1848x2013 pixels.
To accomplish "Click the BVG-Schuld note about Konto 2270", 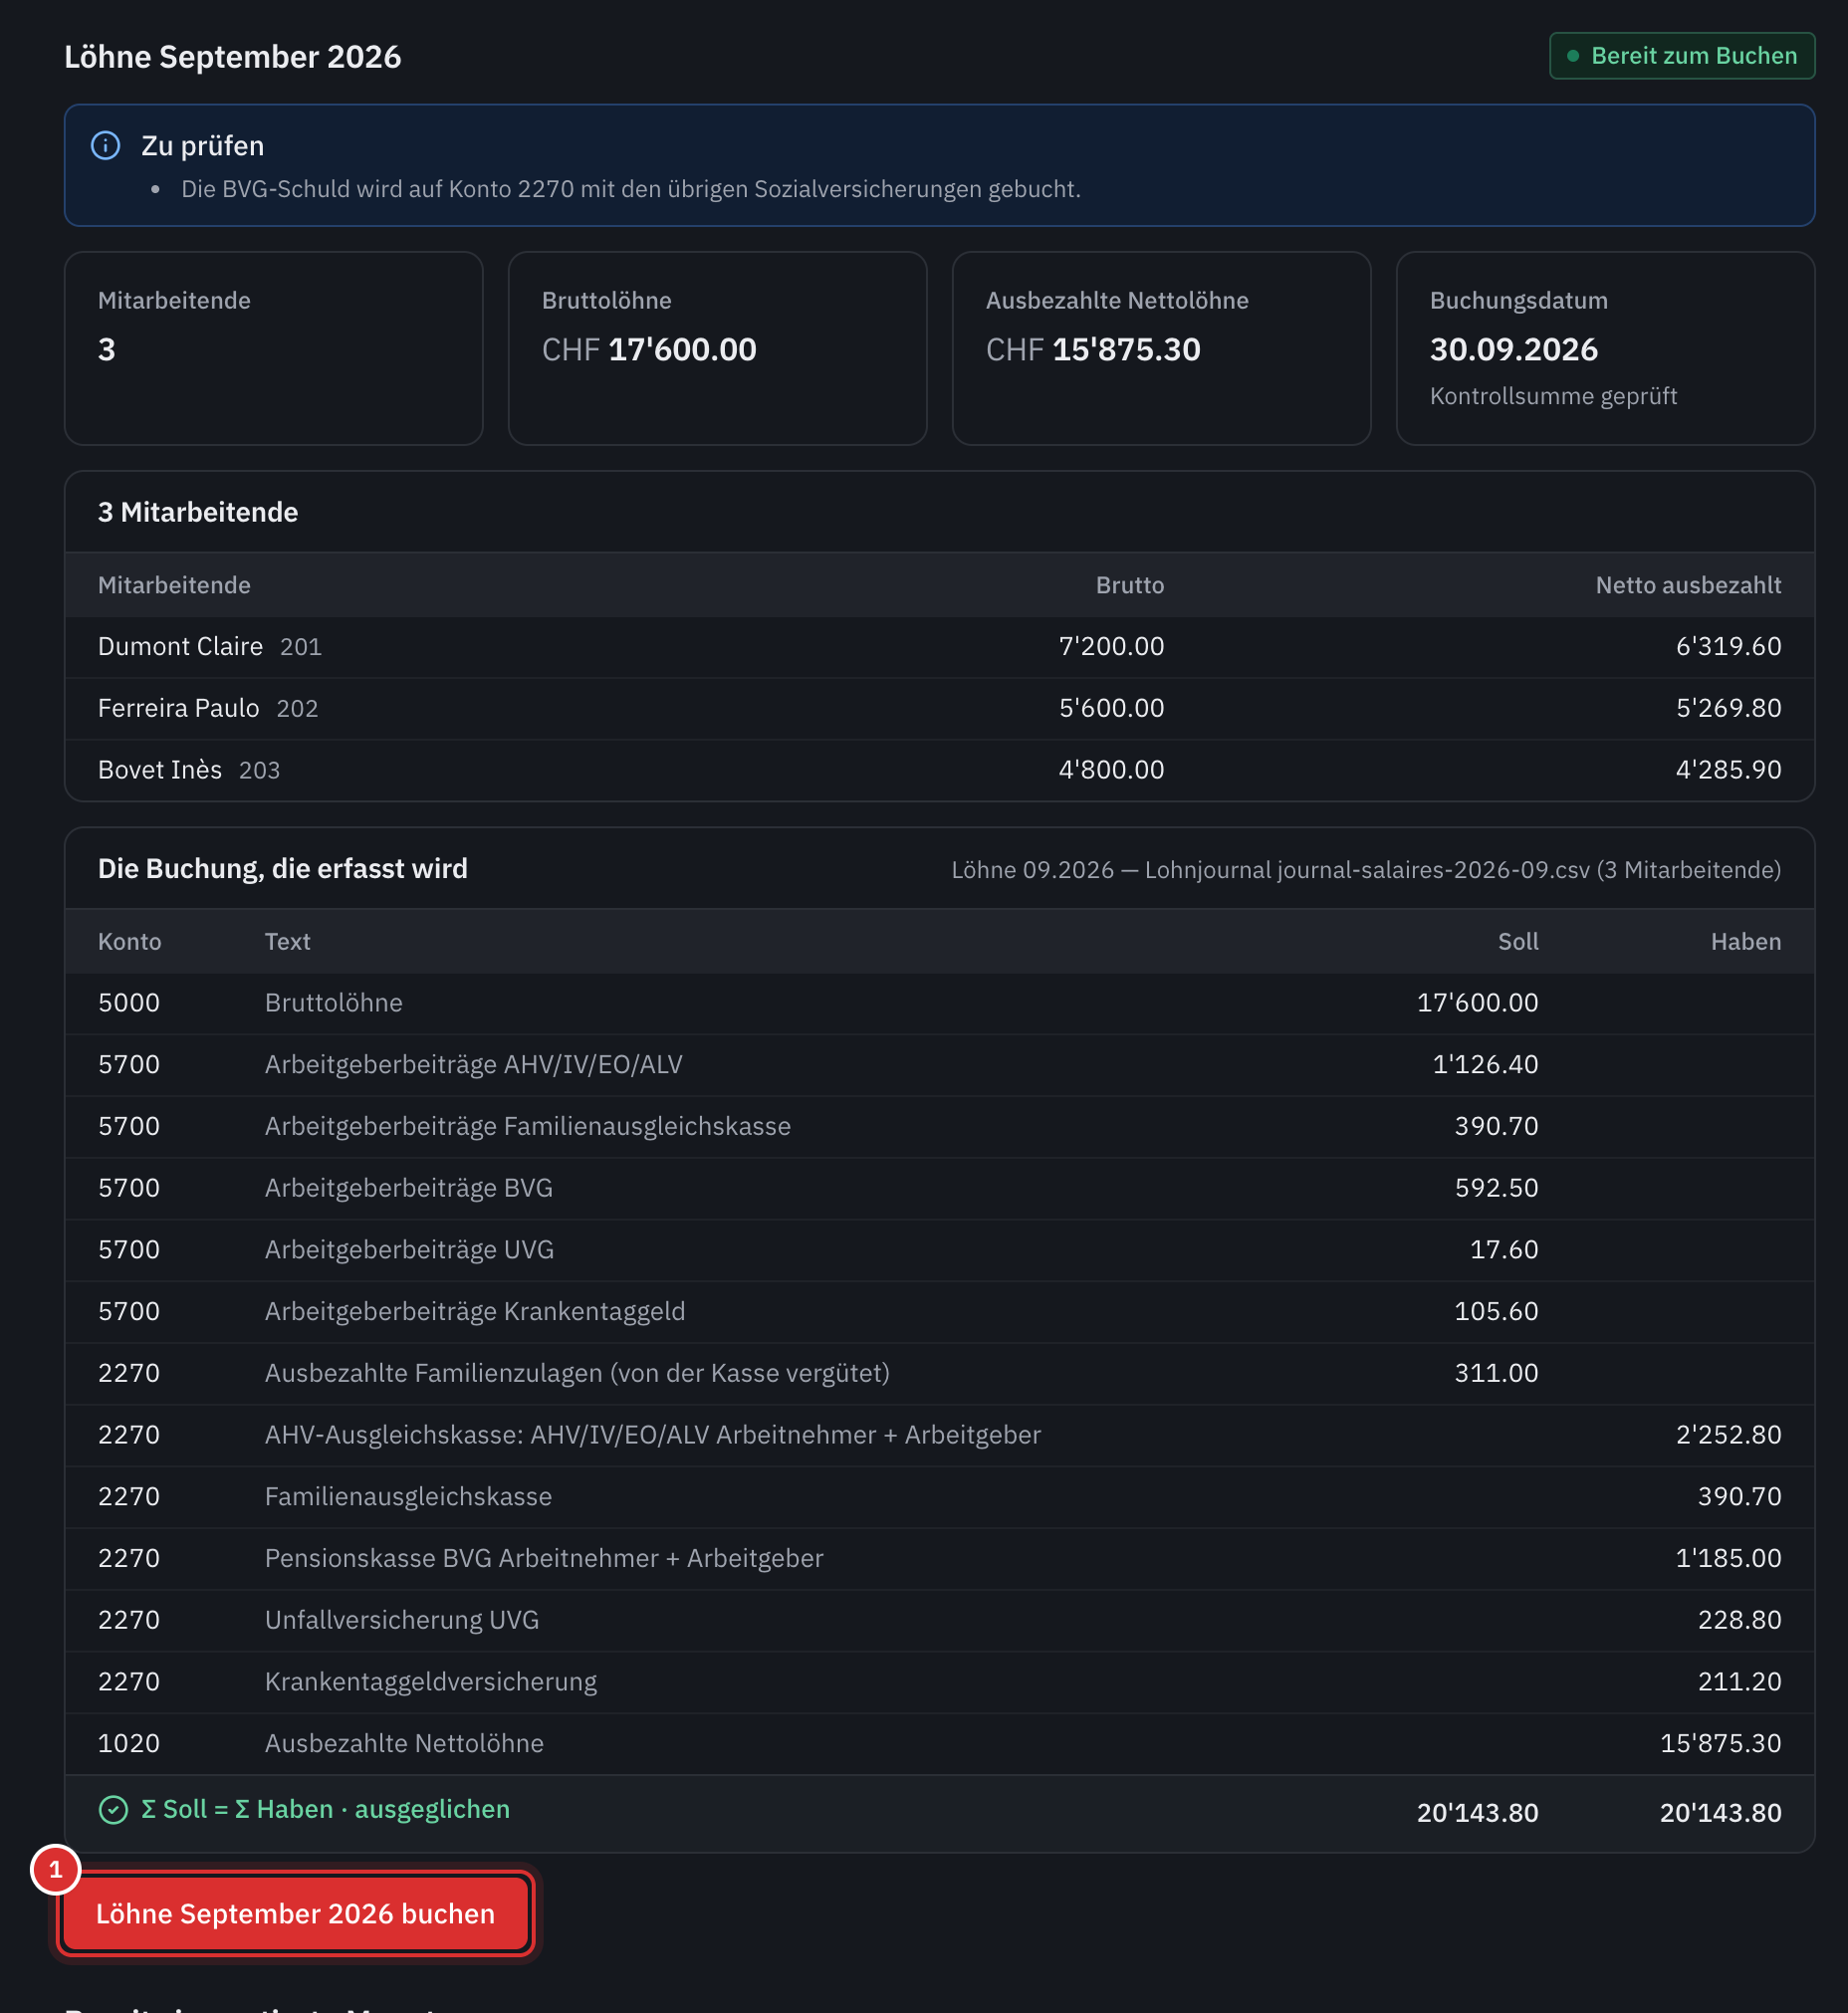I will (630, 189).
